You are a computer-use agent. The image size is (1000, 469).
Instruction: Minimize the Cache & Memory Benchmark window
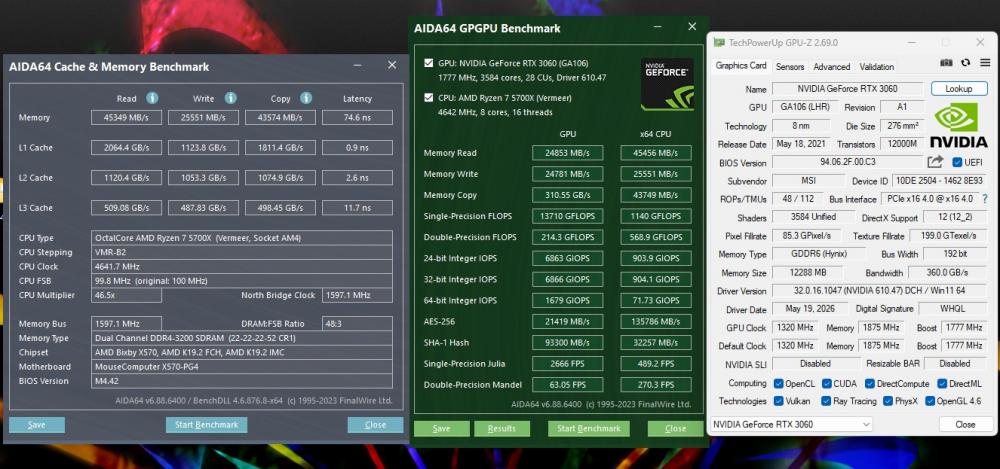tap(357, 65)
